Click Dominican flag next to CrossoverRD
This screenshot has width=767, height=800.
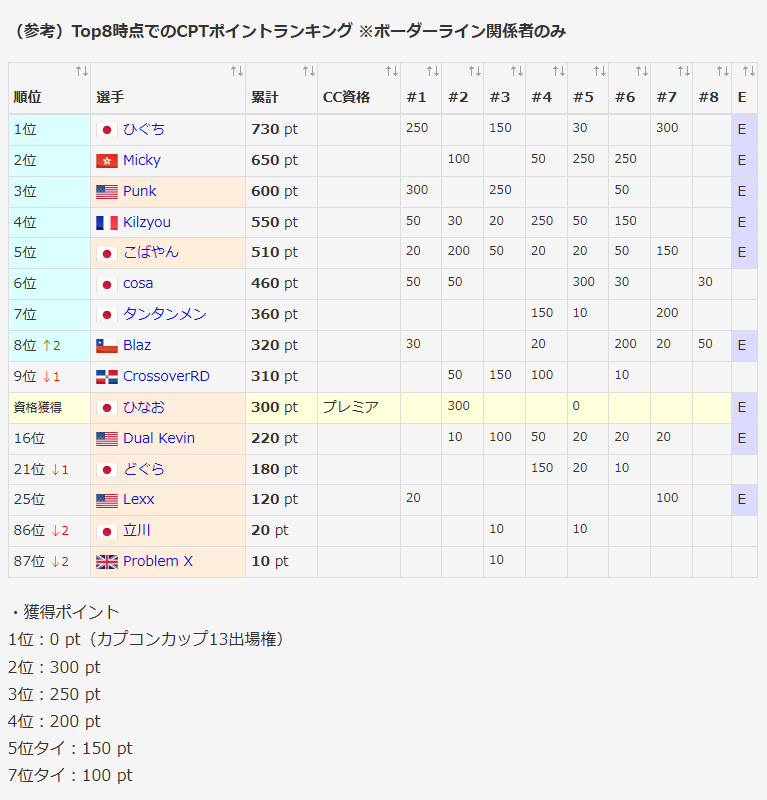coord(107,377)
